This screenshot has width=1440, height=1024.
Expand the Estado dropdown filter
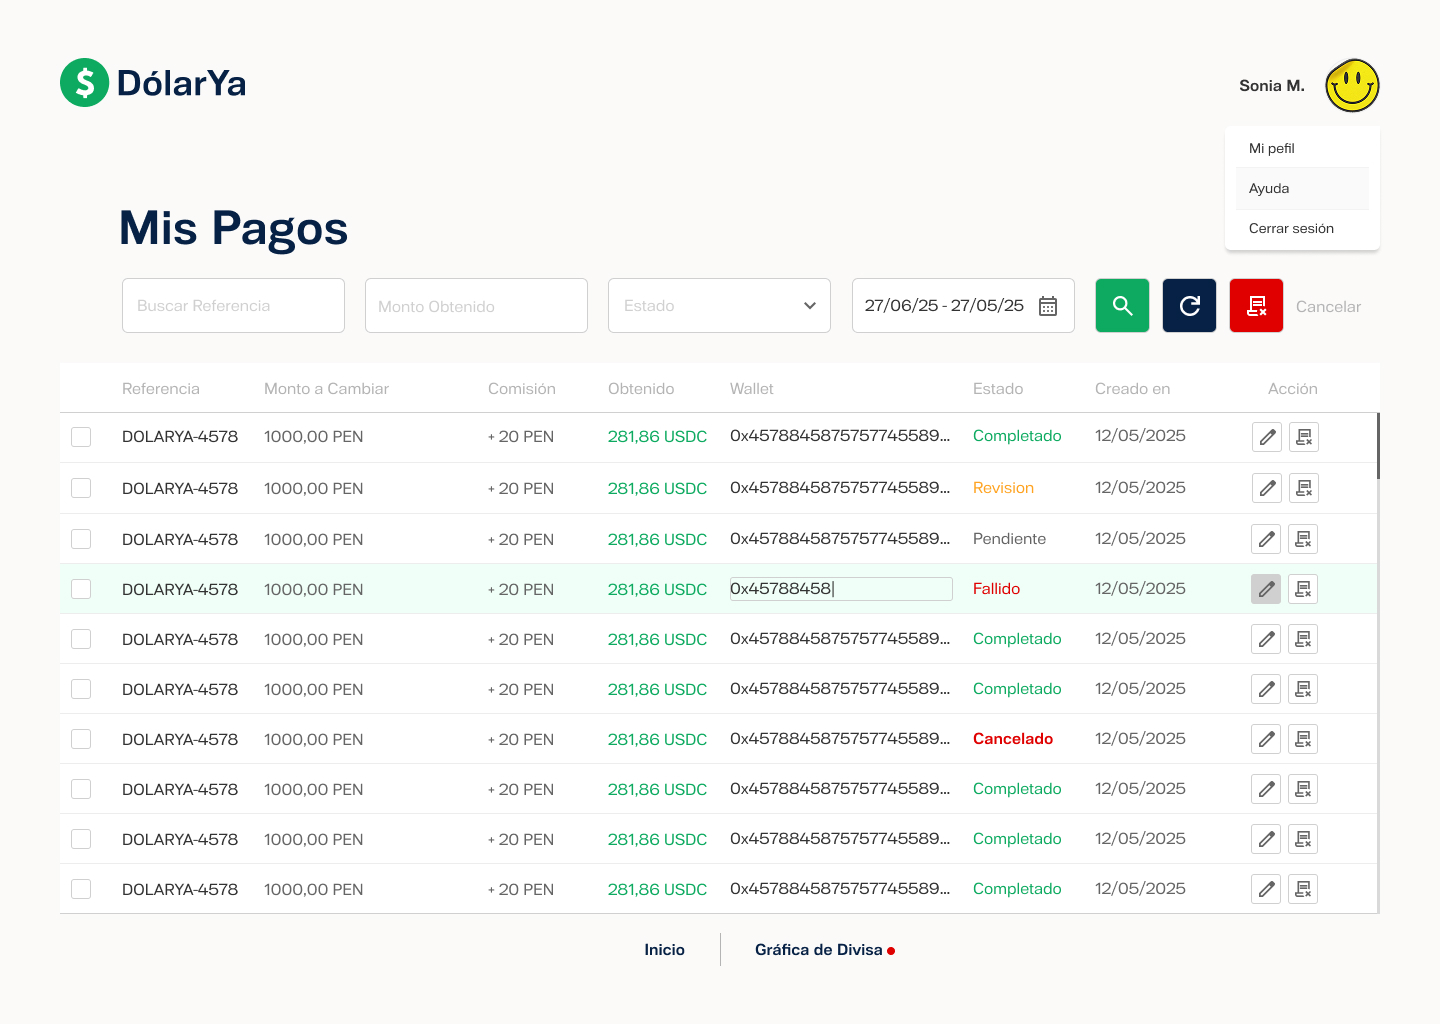[719, 306]
